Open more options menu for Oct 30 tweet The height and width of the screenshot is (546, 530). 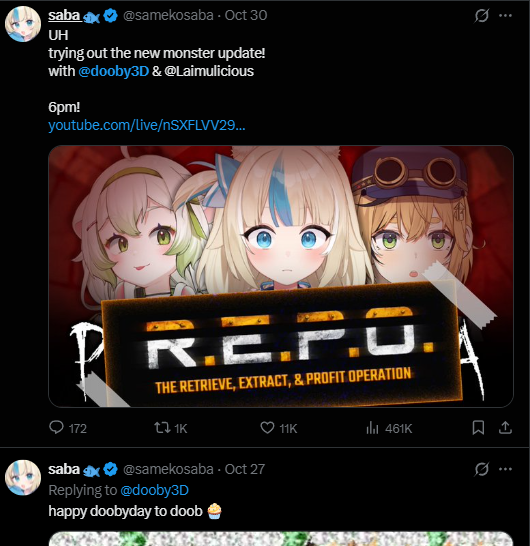tap(505, 16)
